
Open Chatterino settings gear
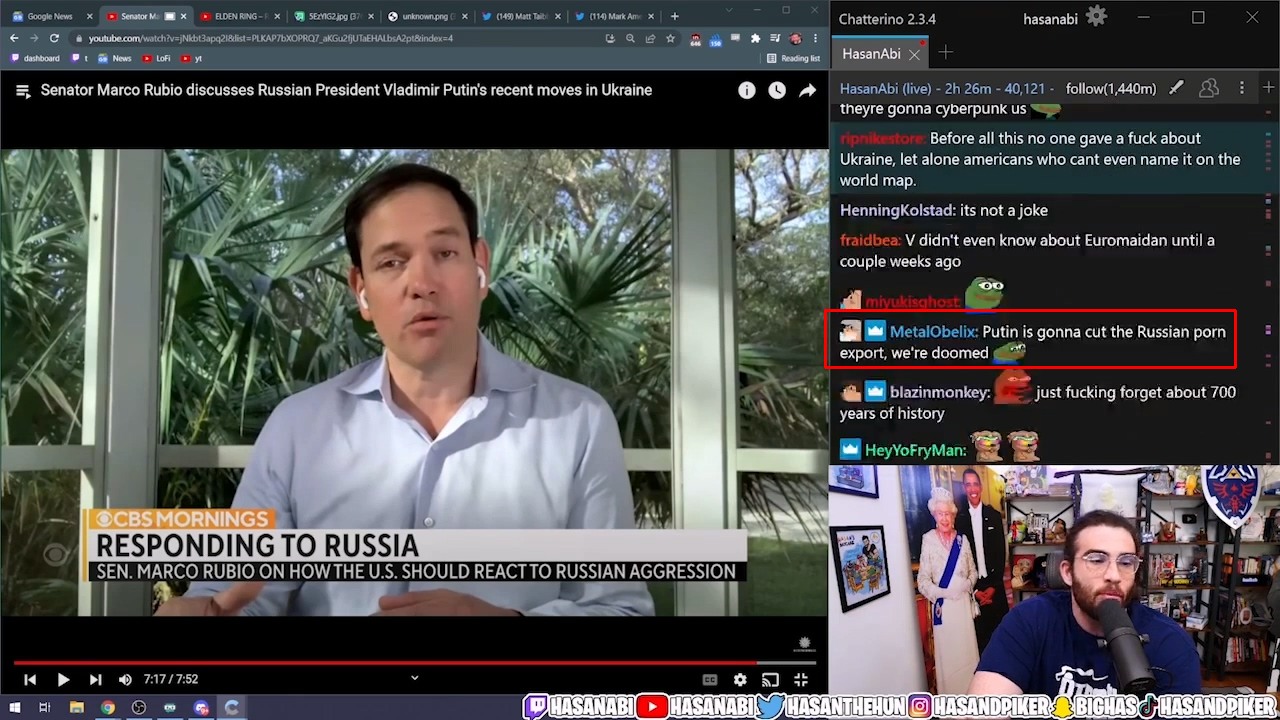[1096, 17]
